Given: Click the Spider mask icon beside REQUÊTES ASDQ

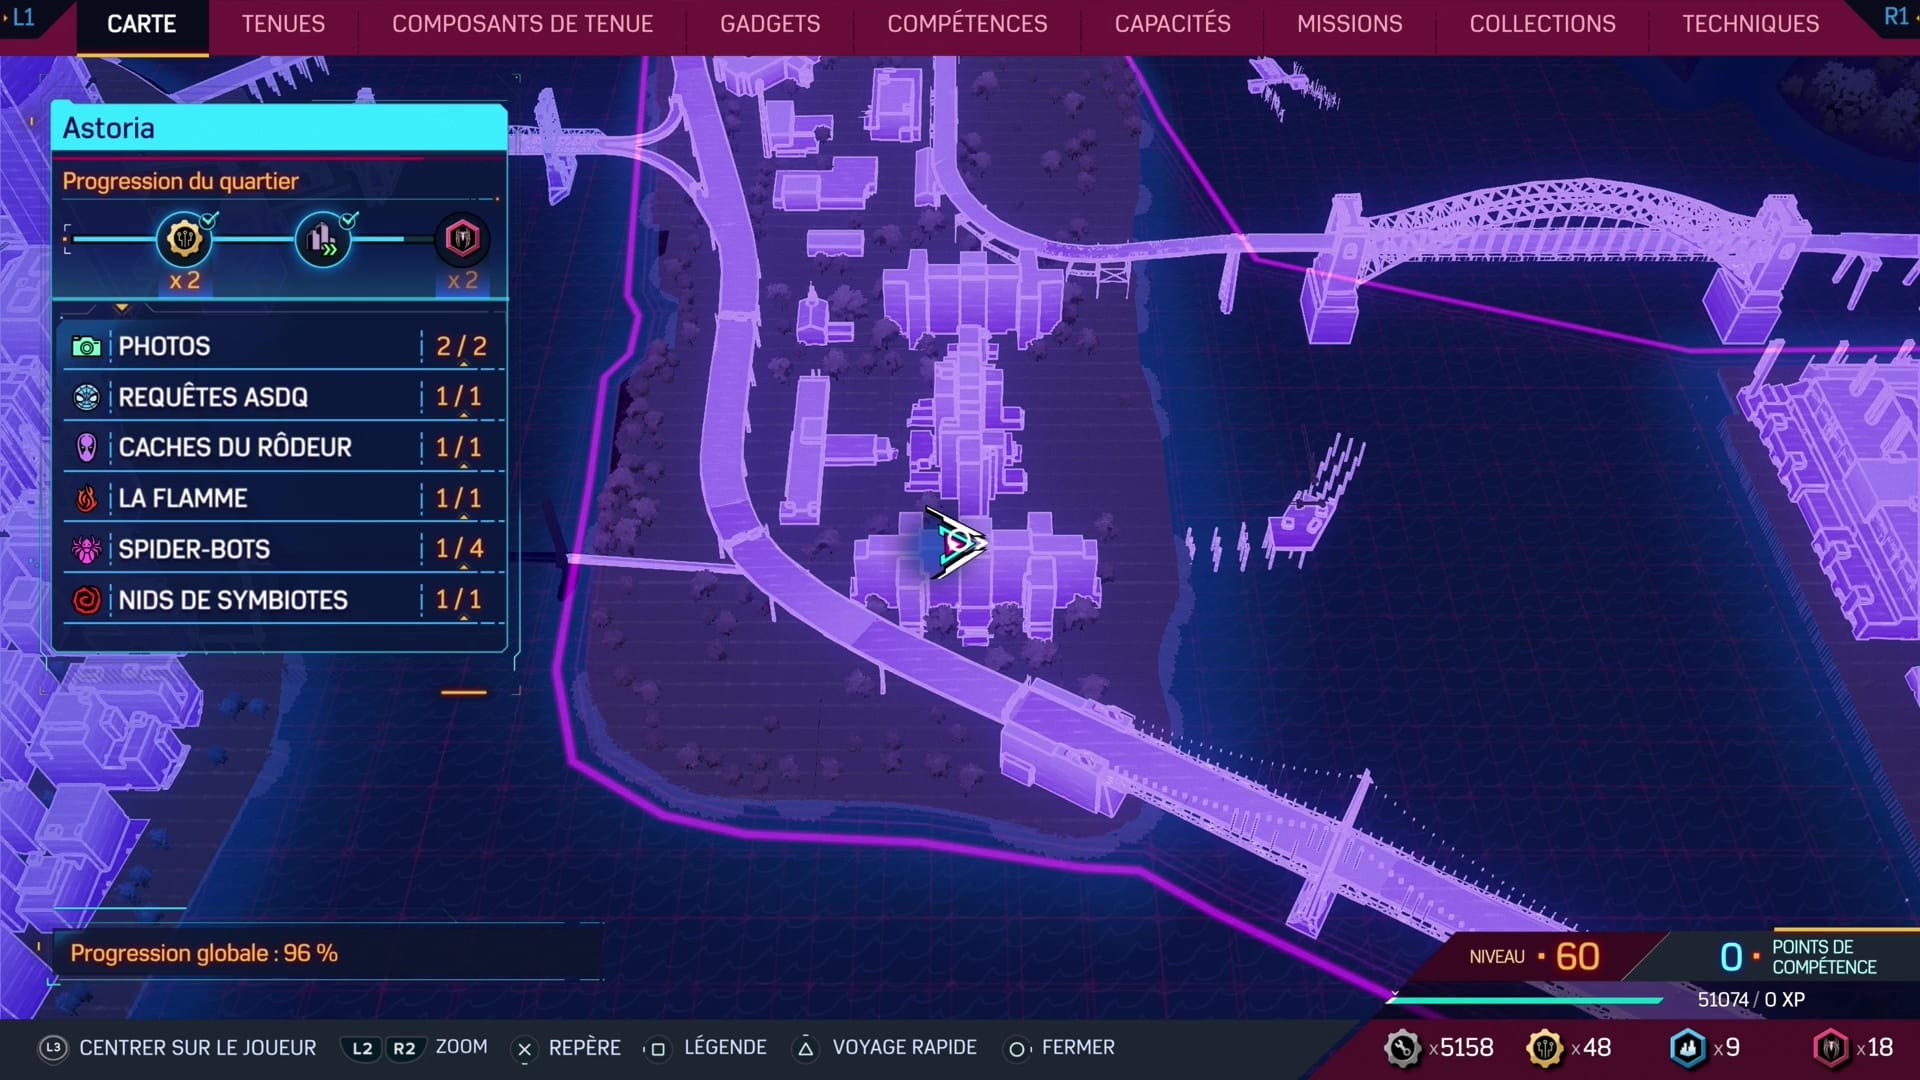Looking at the screenshot, I should (x=87, y=397).
